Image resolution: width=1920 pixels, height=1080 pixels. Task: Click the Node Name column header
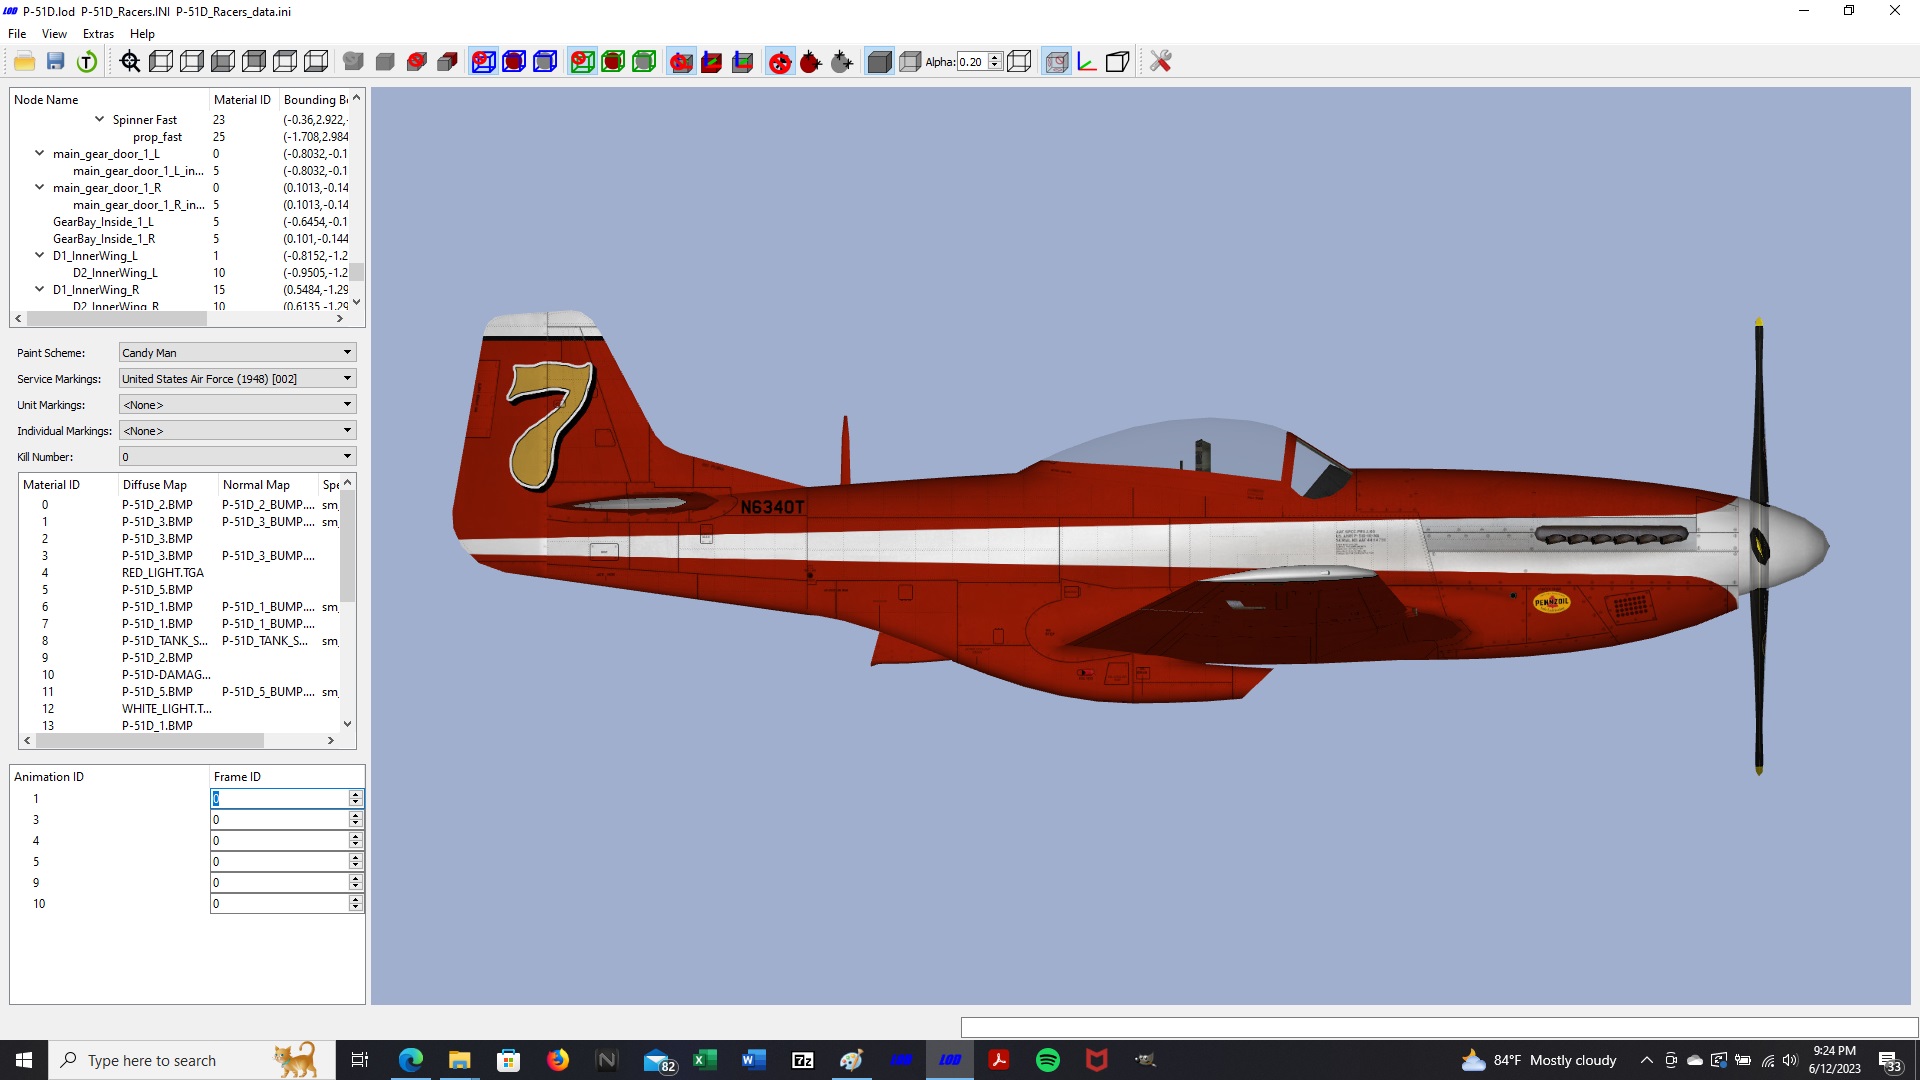[x=109, y=100]
